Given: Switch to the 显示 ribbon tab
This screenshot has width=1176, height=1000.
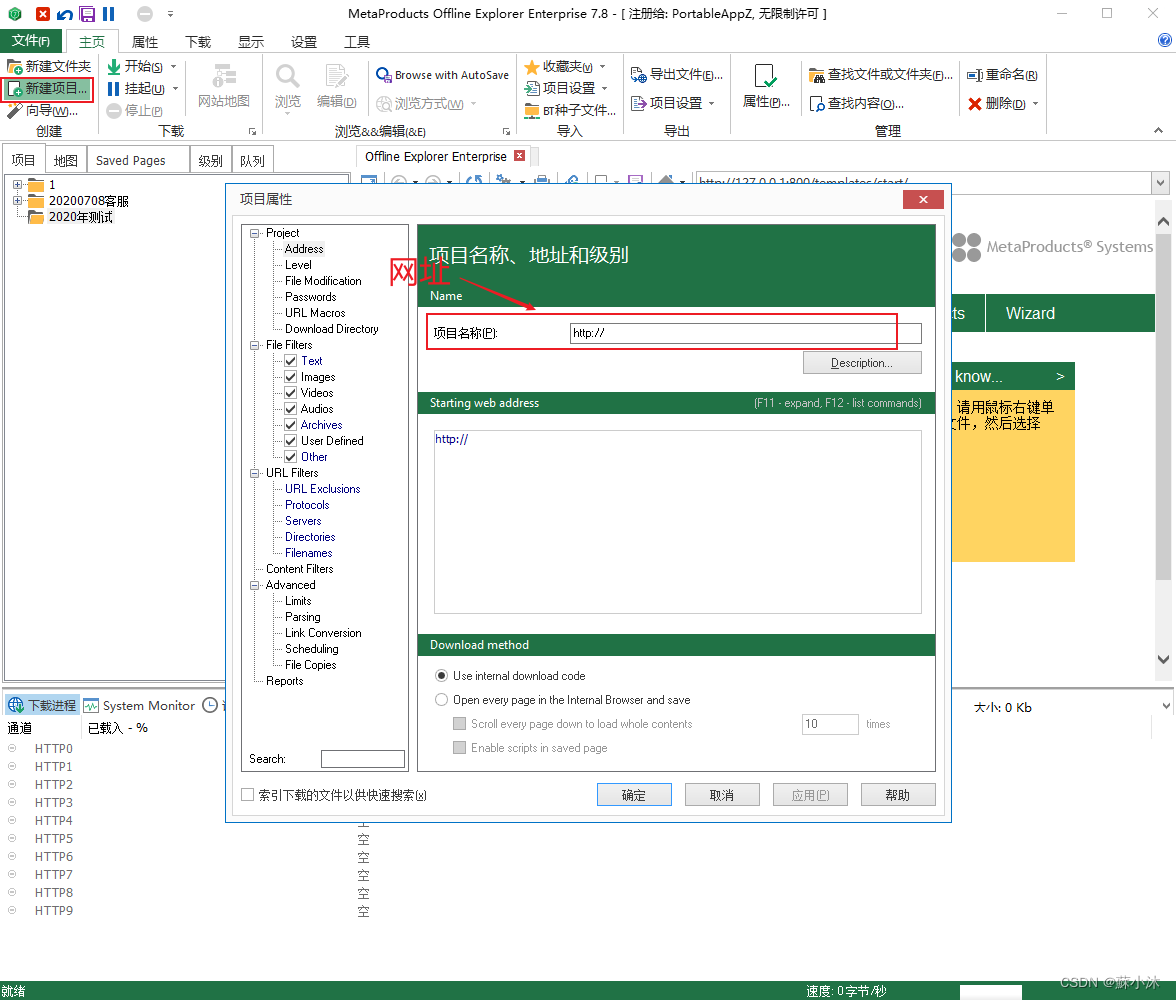Looking at the screenshot, I should pos(250,42).
